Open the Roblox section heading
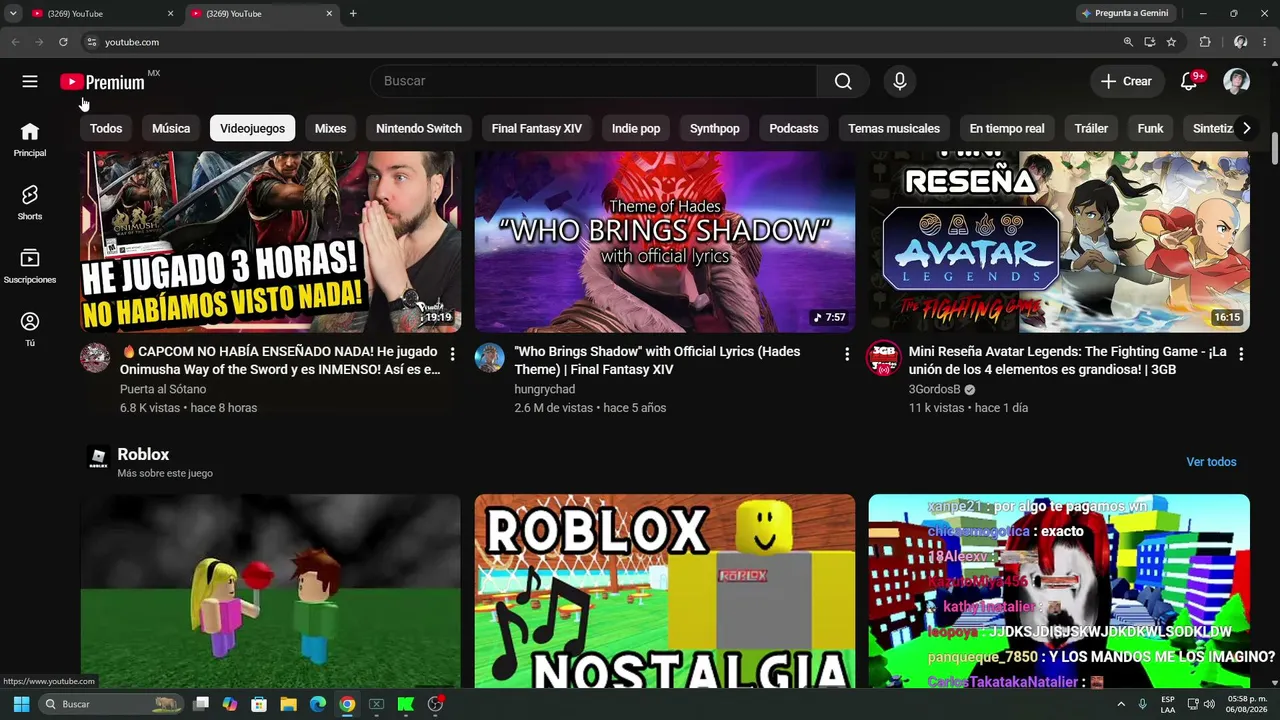Screen dimensions: 1280x720 pos(143,454)
